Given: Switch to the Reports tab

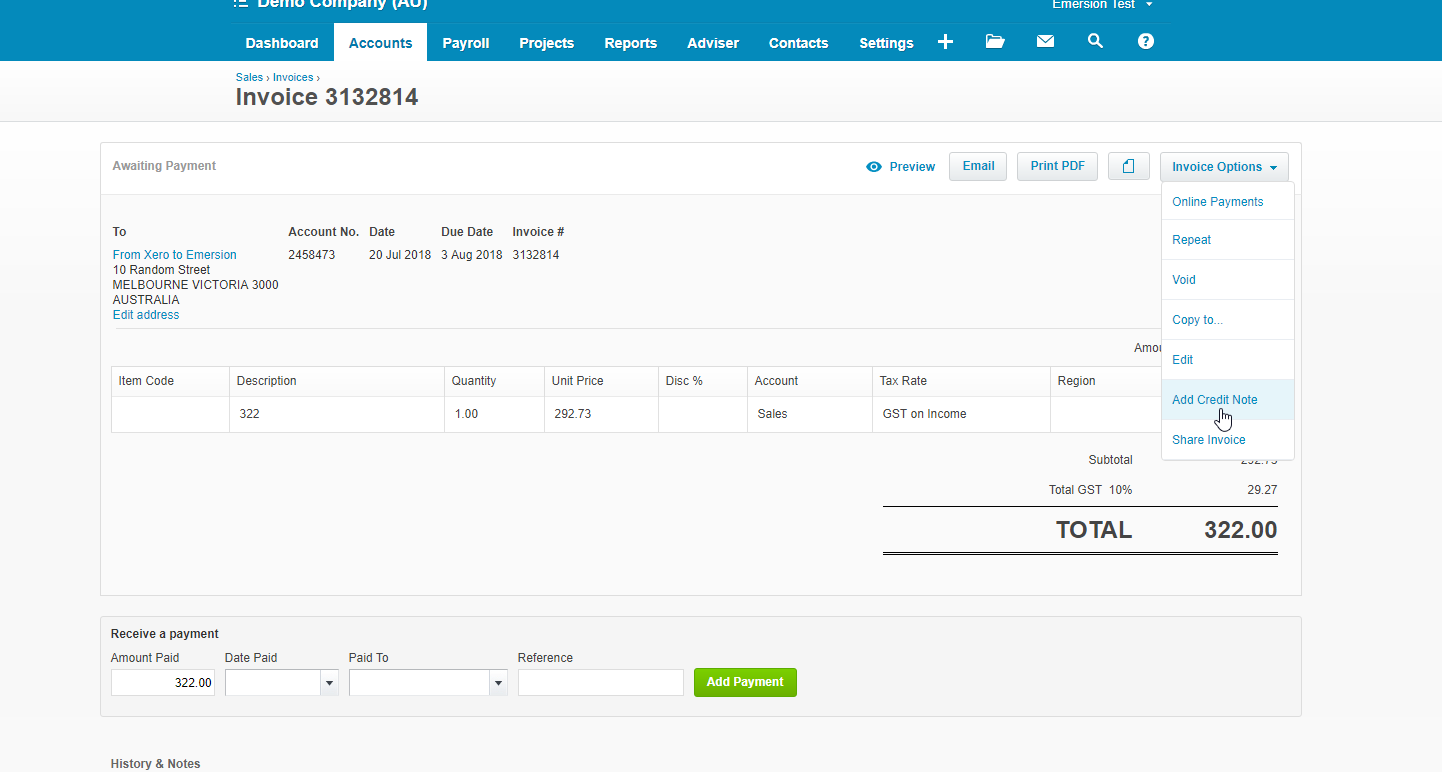Looking at the screenshot, I should 630,43.
